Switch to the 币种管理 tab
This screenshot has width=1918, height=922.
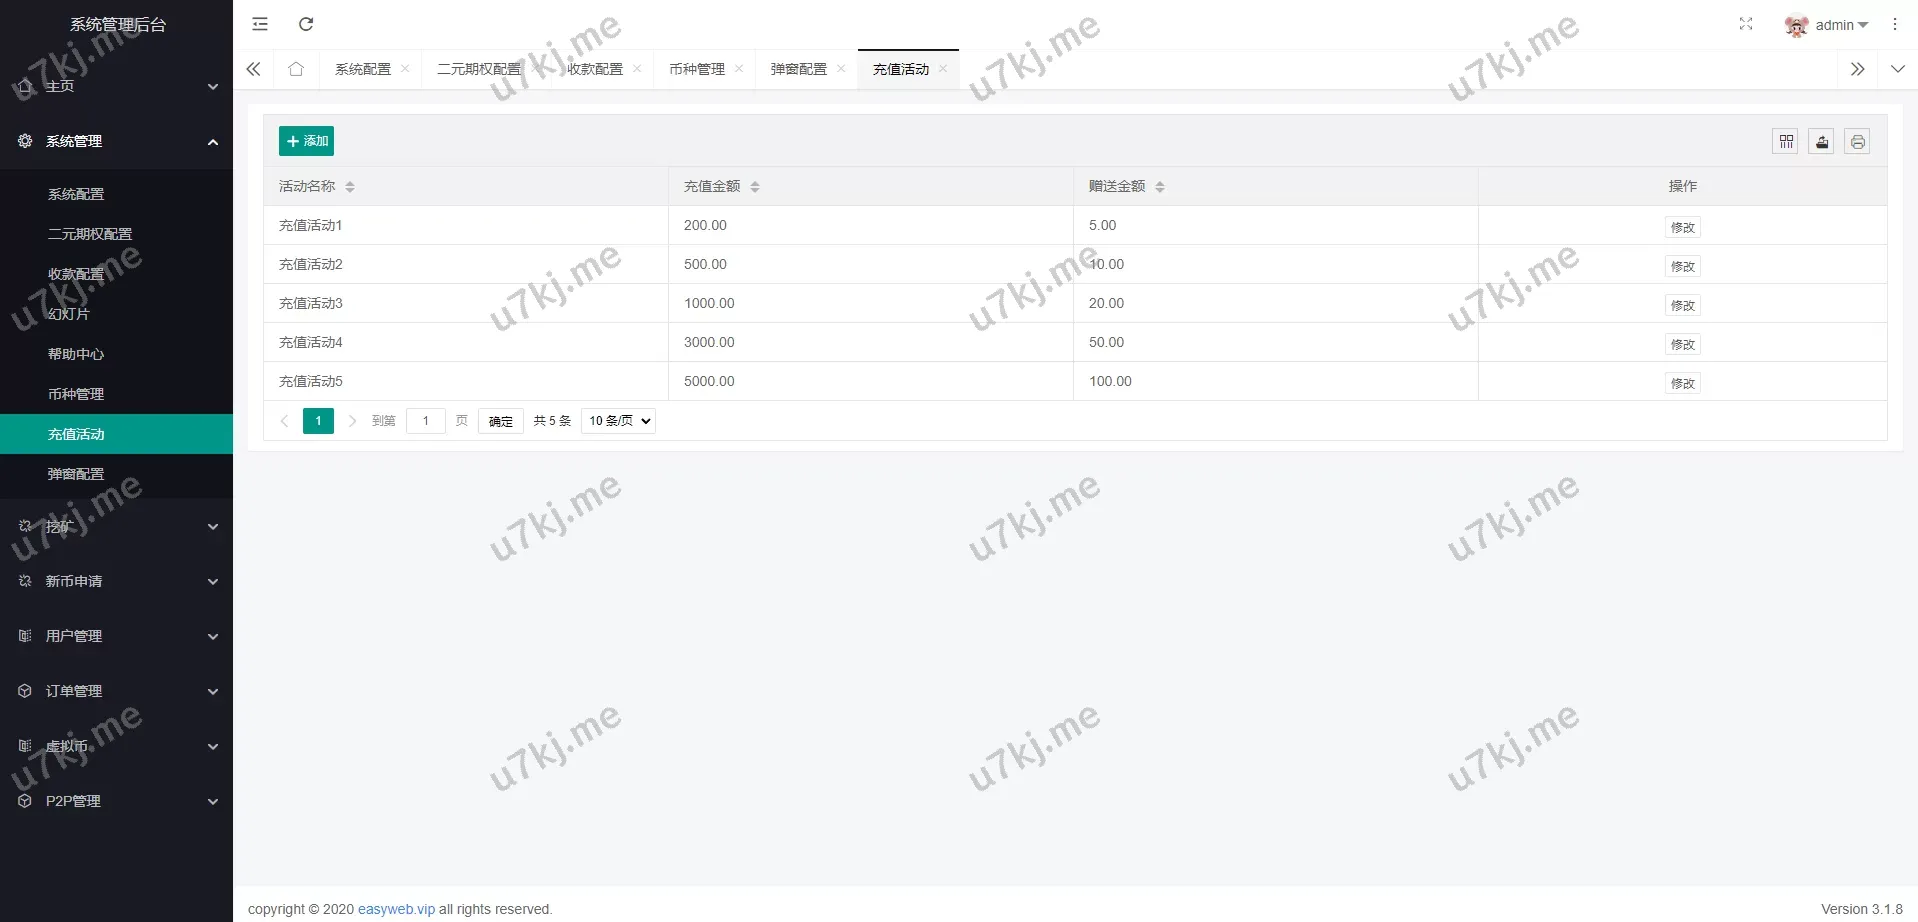click(x=697, y=69)
